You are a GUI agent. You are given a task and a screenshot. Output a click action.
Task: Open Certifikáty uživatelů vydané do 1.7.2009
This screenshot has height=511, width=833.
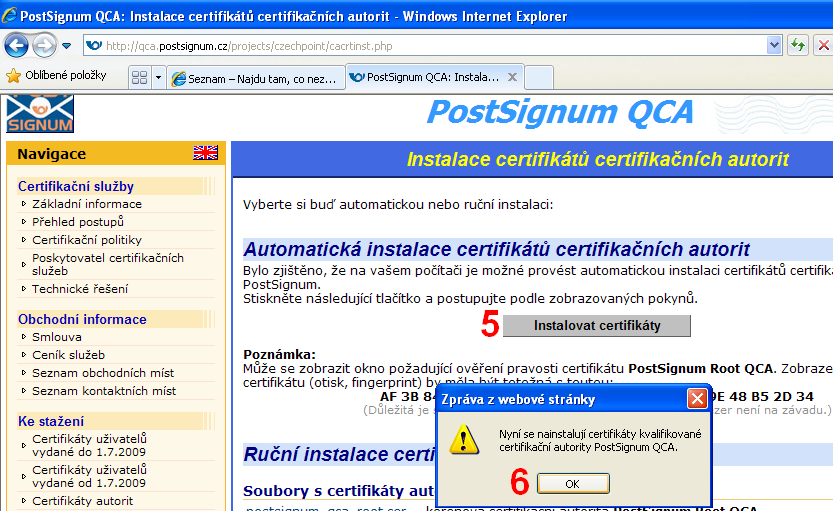89,445
